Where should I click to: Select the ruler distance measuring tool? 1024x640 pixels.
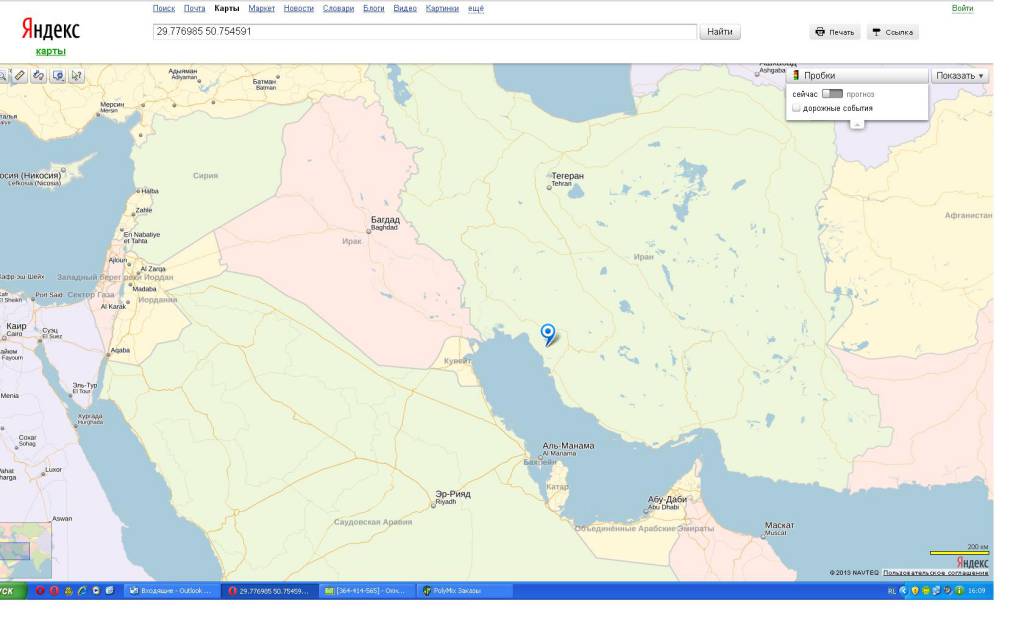click(19, 75)
